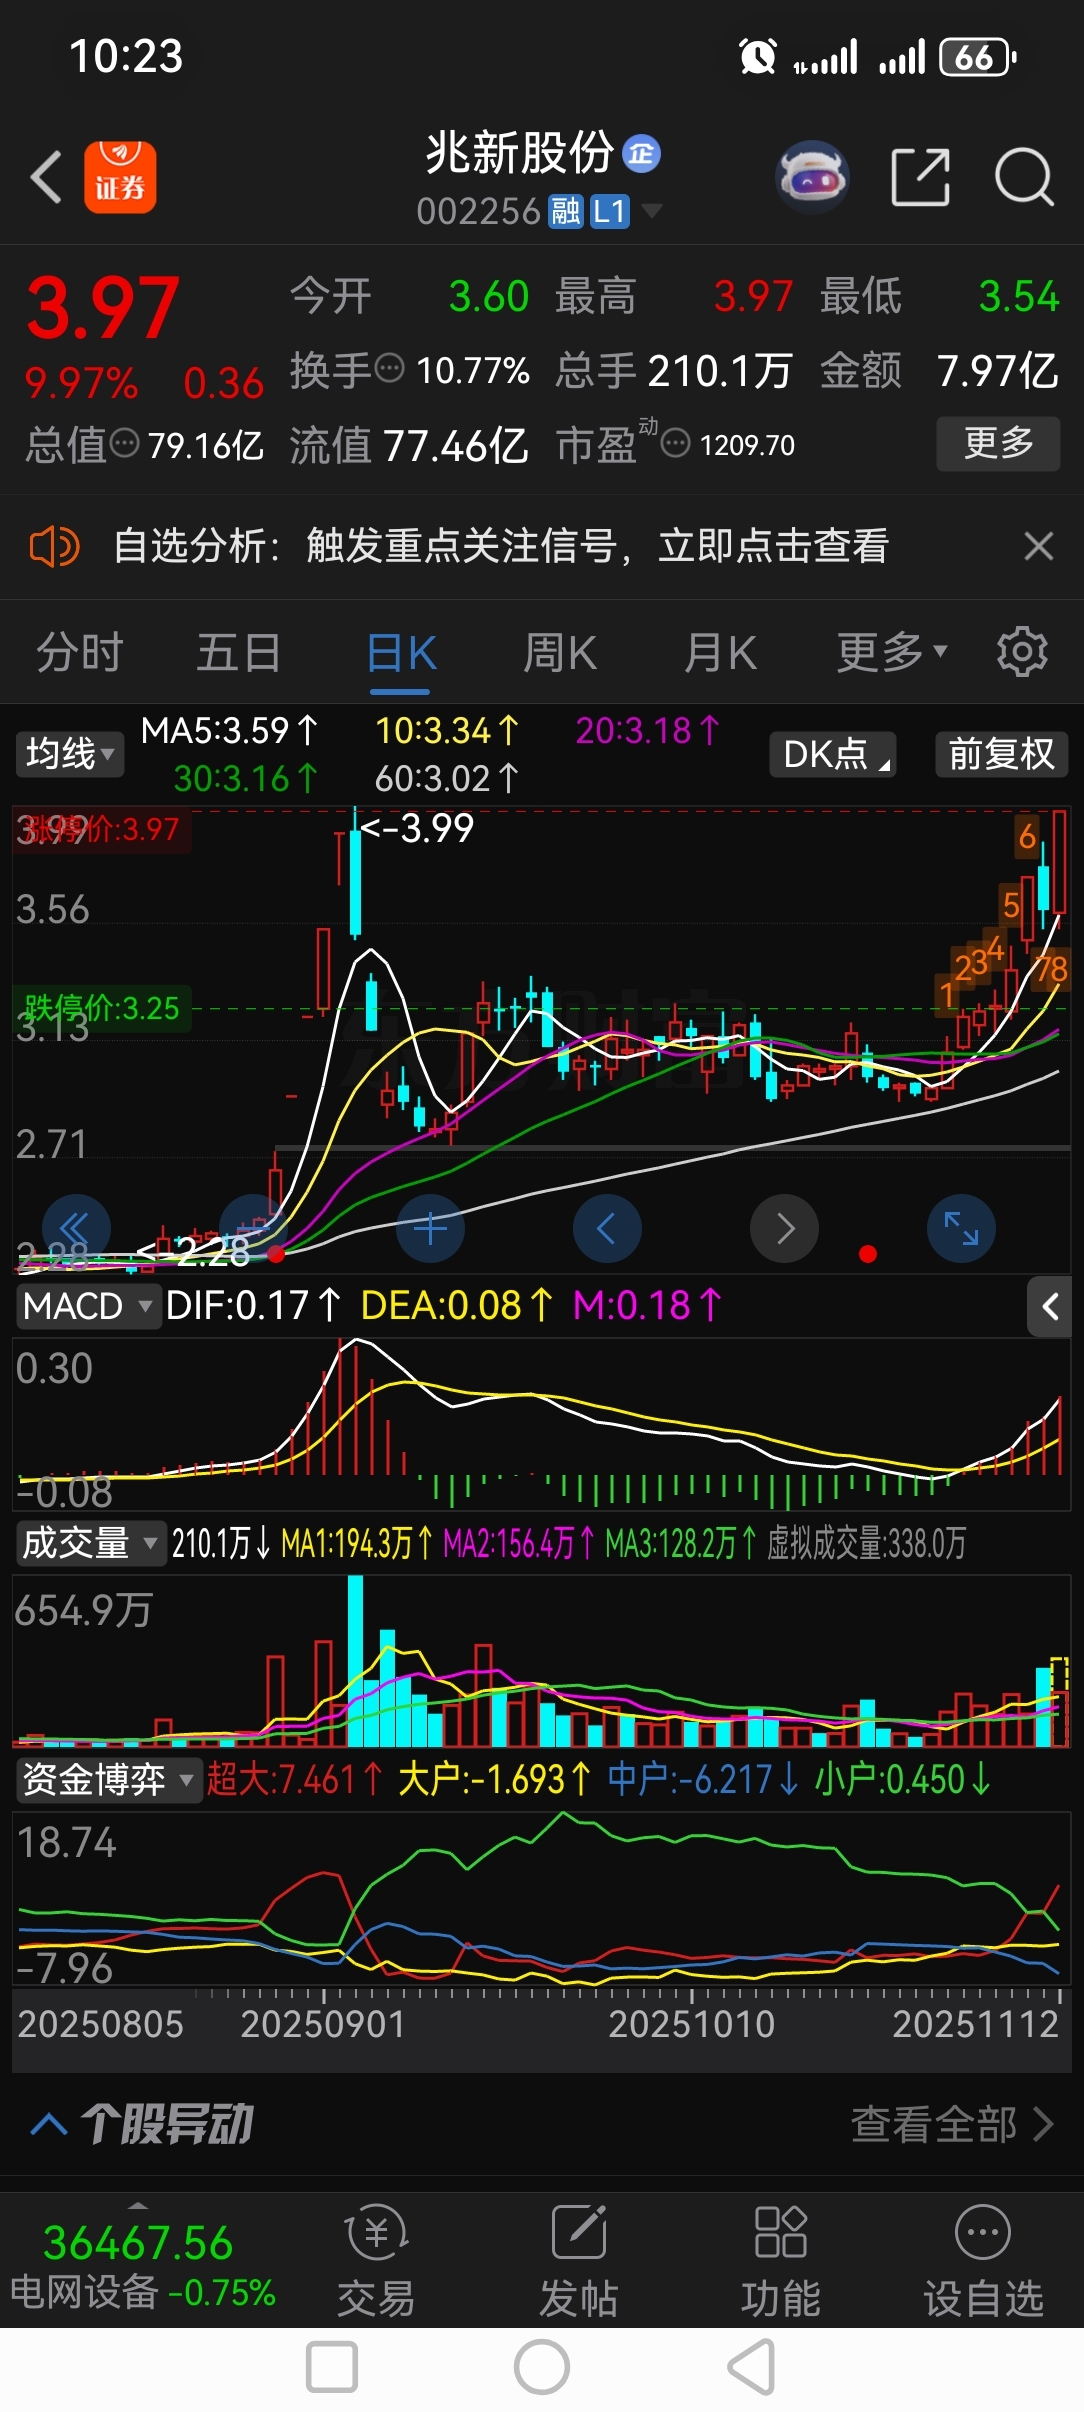Tap the 虚拟成交量:338.0万 label

866,1543
